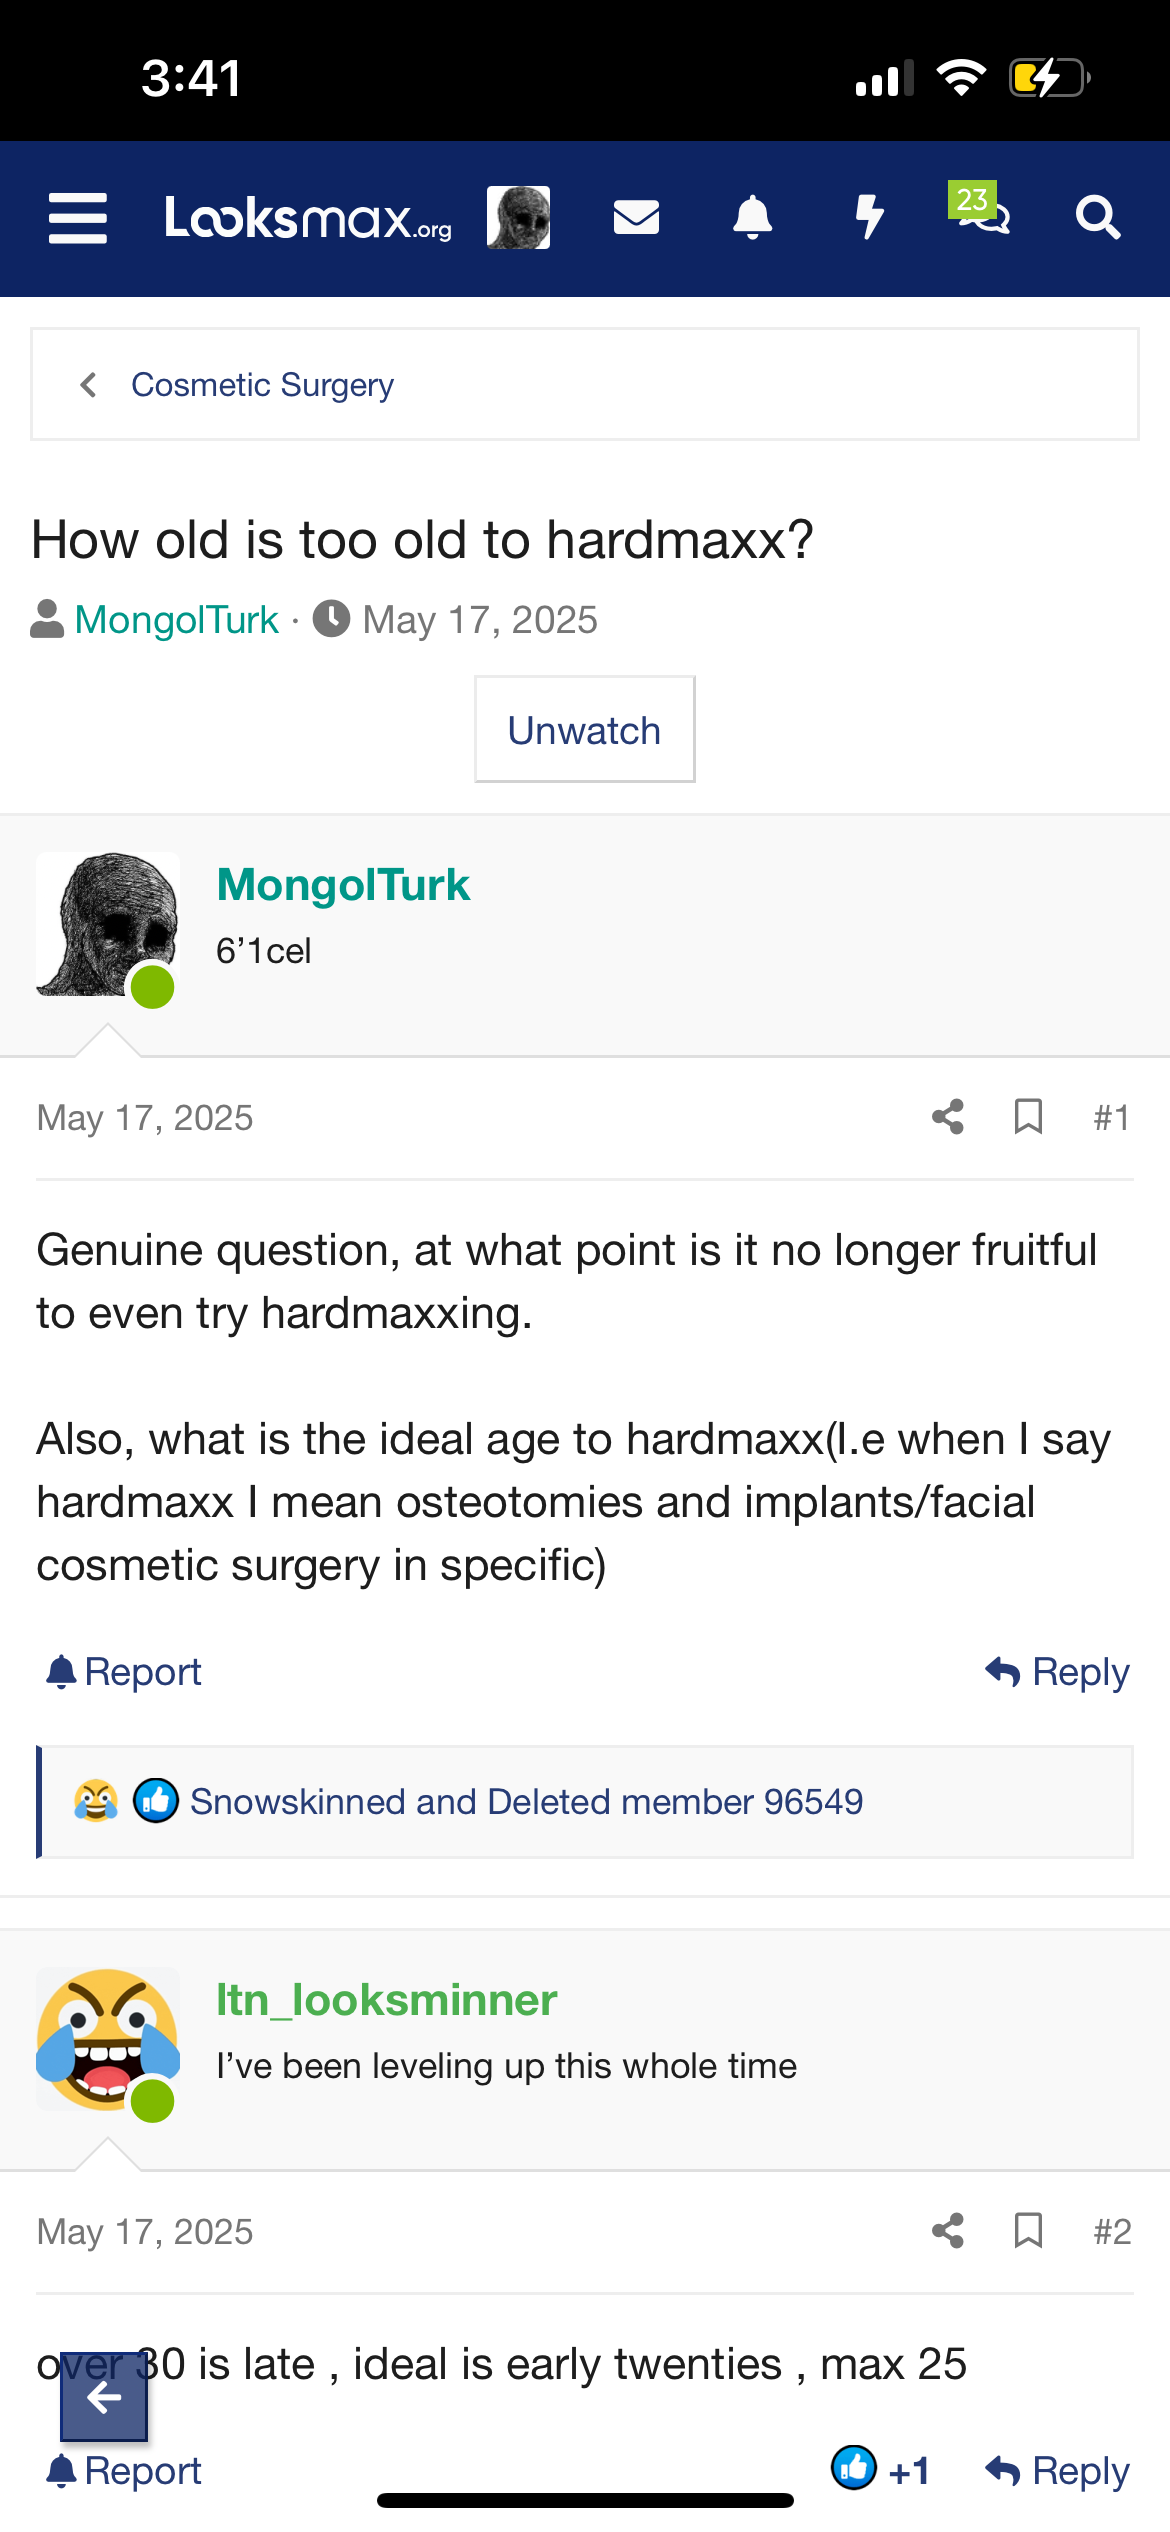This screenshot has height=2532, width=1170.
Task: Share post #2 via share icon
Action: (947, 2230)
